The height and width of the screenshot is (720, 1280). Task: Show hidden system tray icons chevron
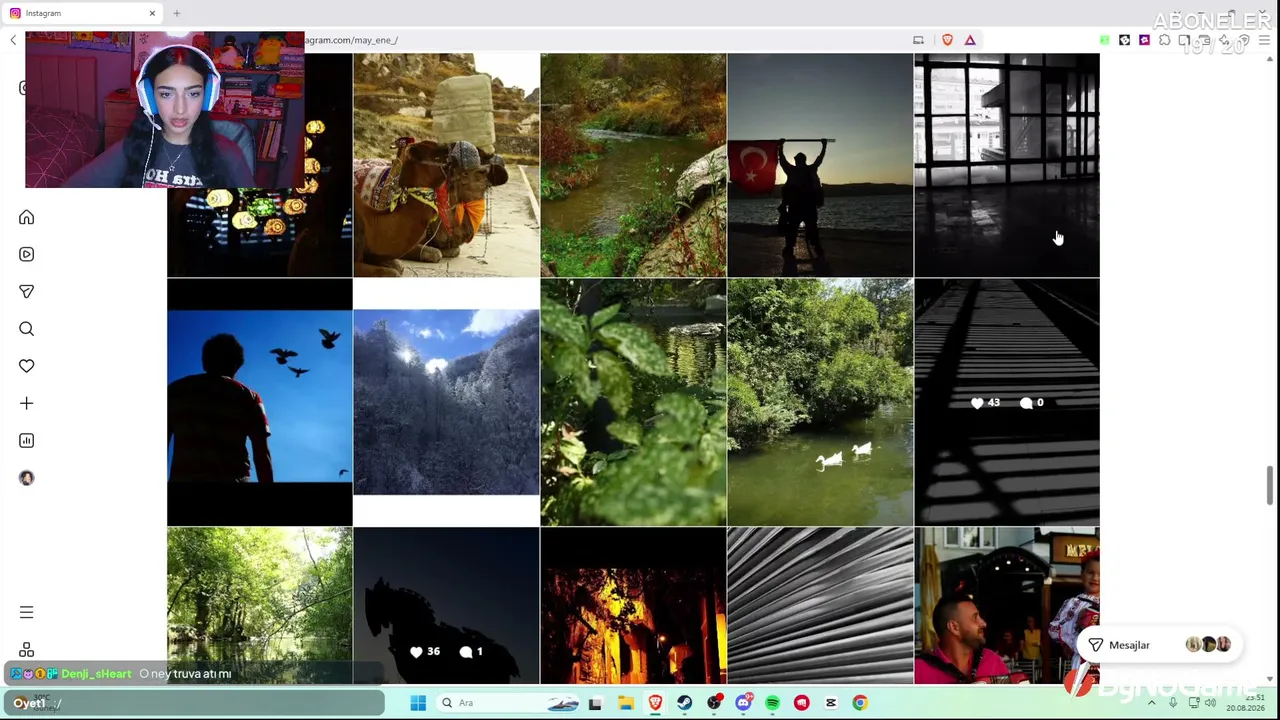1150,703
